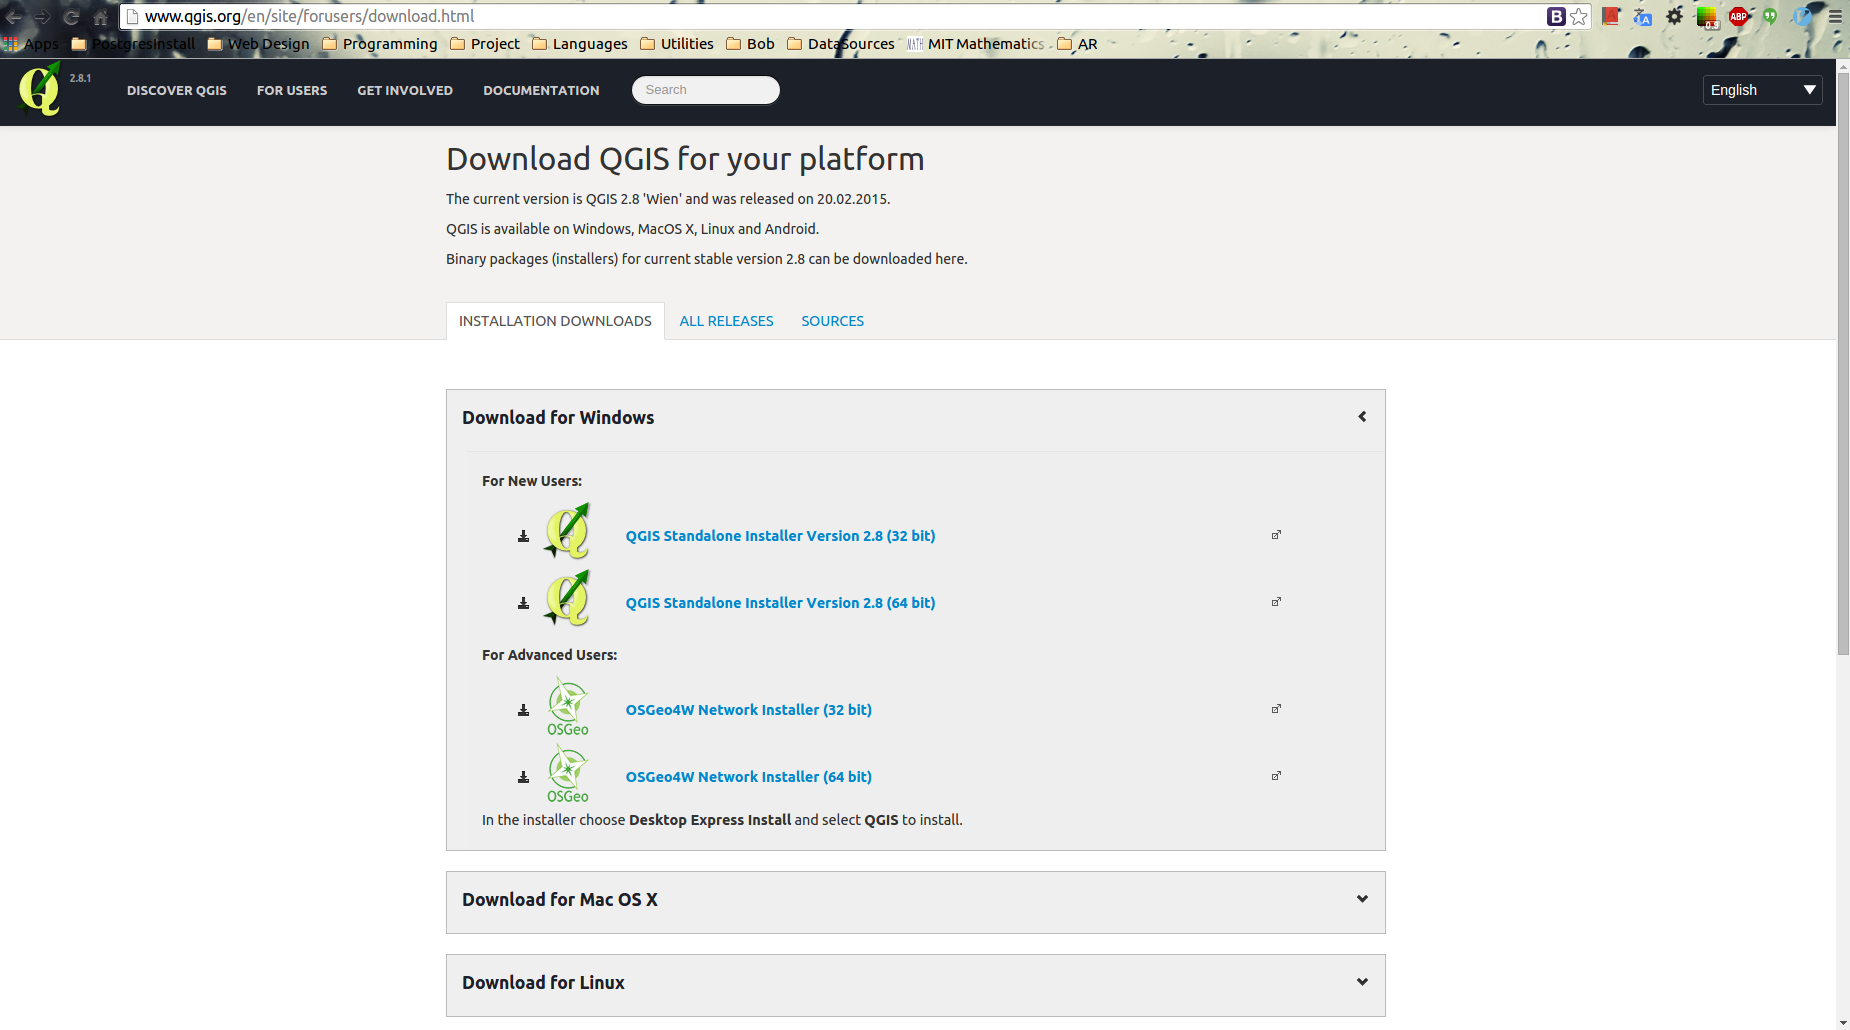Image resolution: width=1850 pixels, height=1030 pixels.
Task: Click the external link icon for OSGeo4W 64 bit
Action: (1276, 776)
